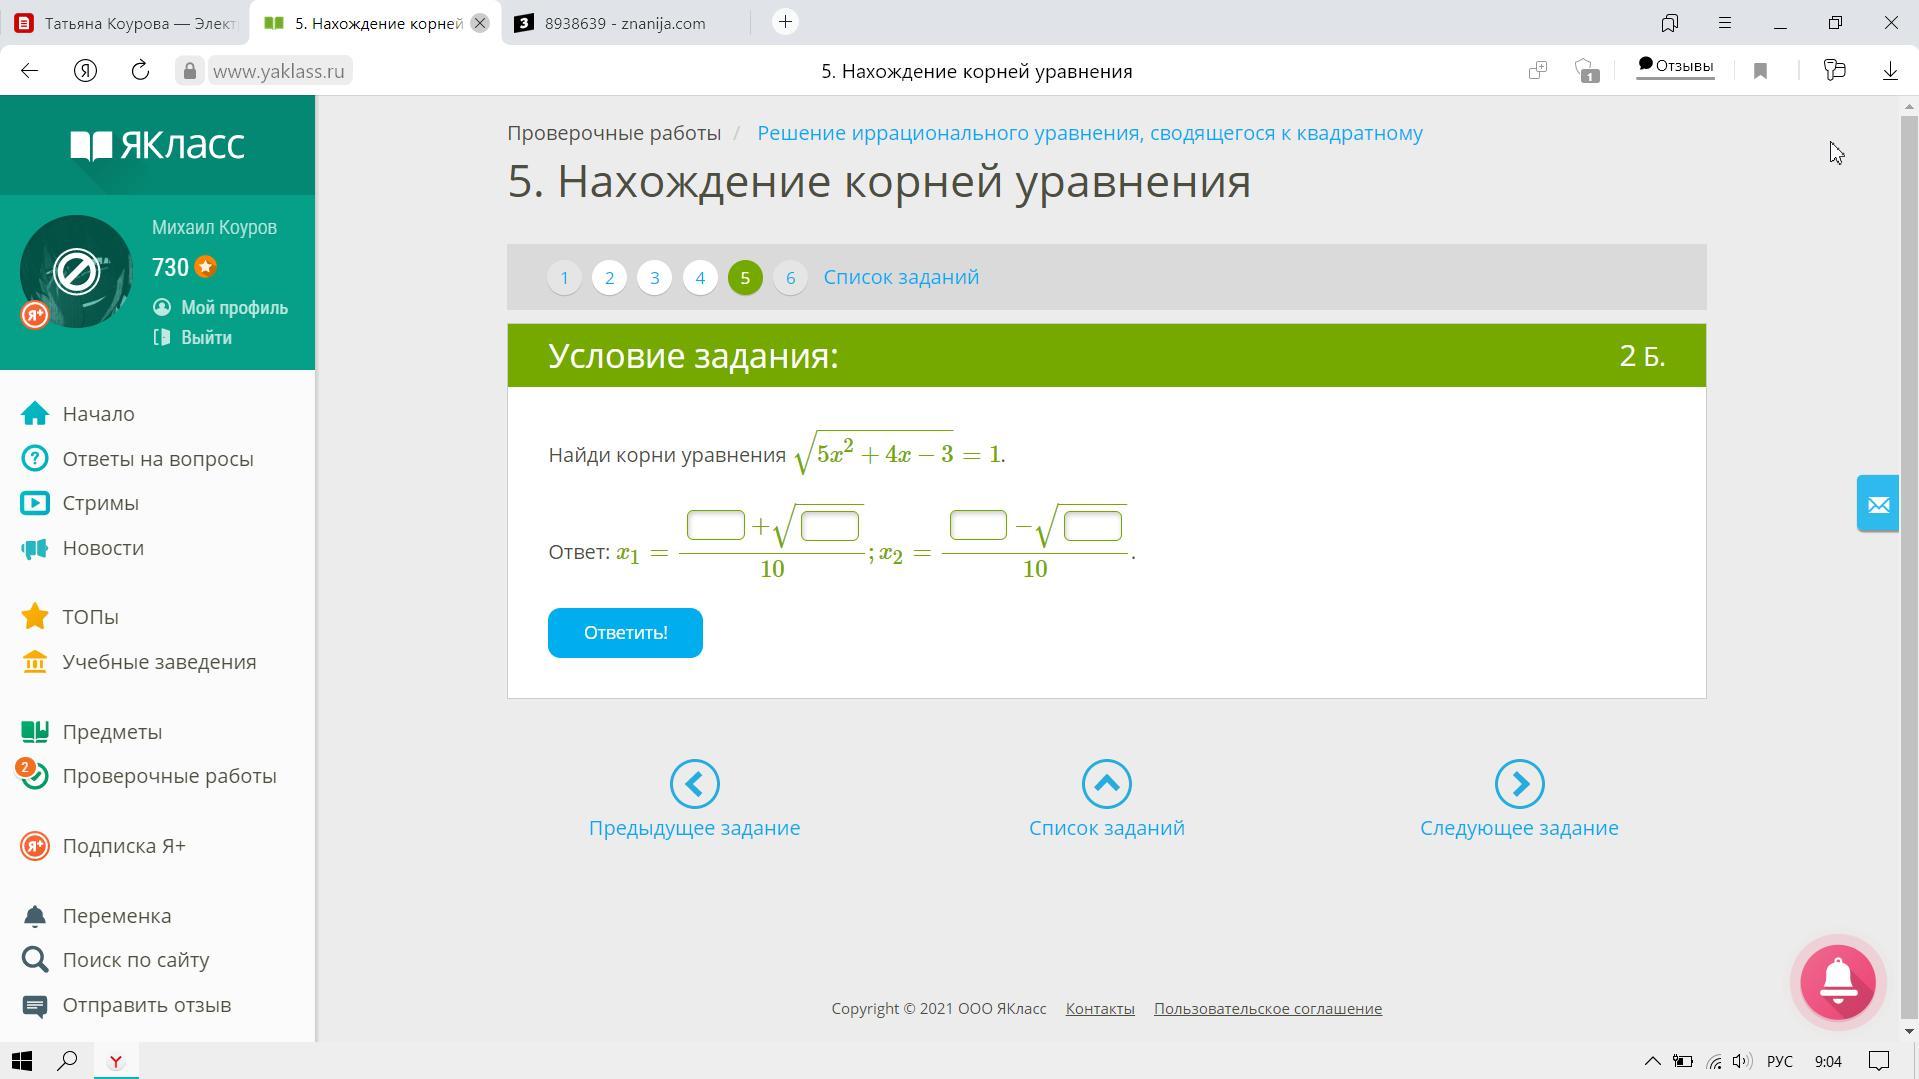Select current task number 5
1919x1079 pixels.
745,278
